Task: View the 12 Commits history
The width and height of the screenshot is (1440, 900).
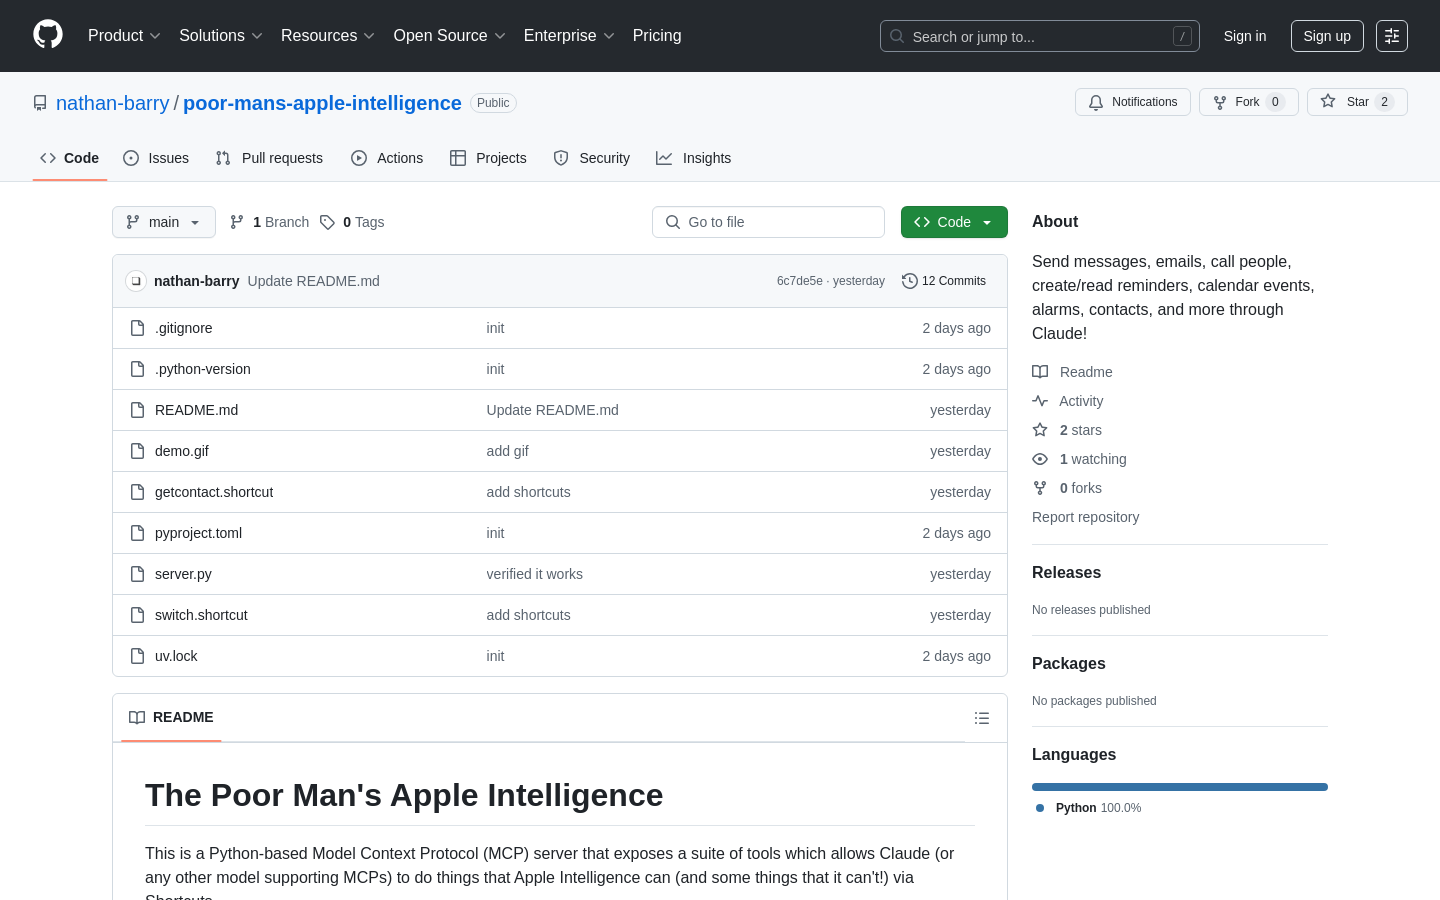Action: pyautogui.click(x=944, y=281)
